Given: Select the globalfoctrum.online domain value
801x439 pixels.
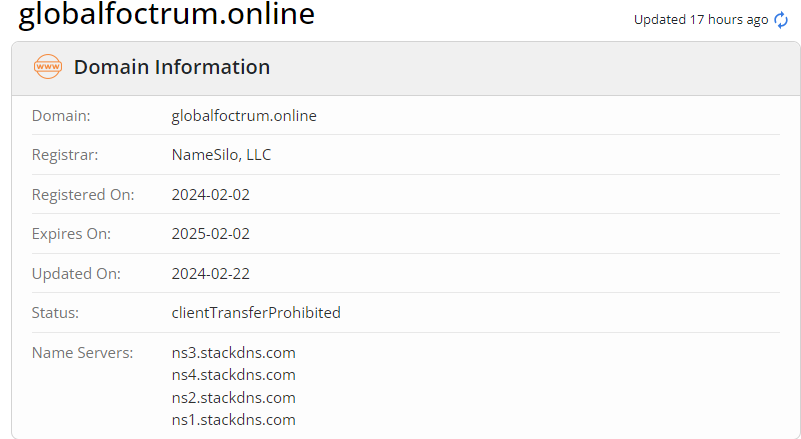Looking at the screenshot, I should coord(244,116).
